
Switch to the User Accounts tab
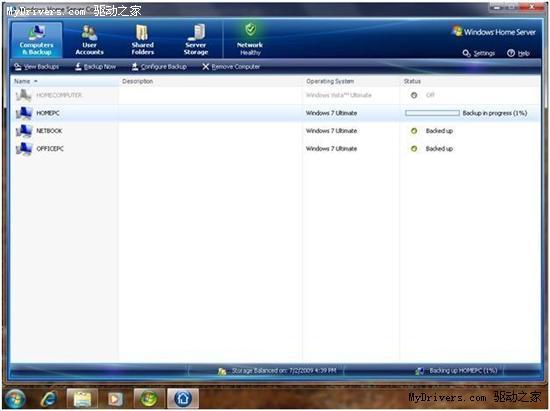89,40
